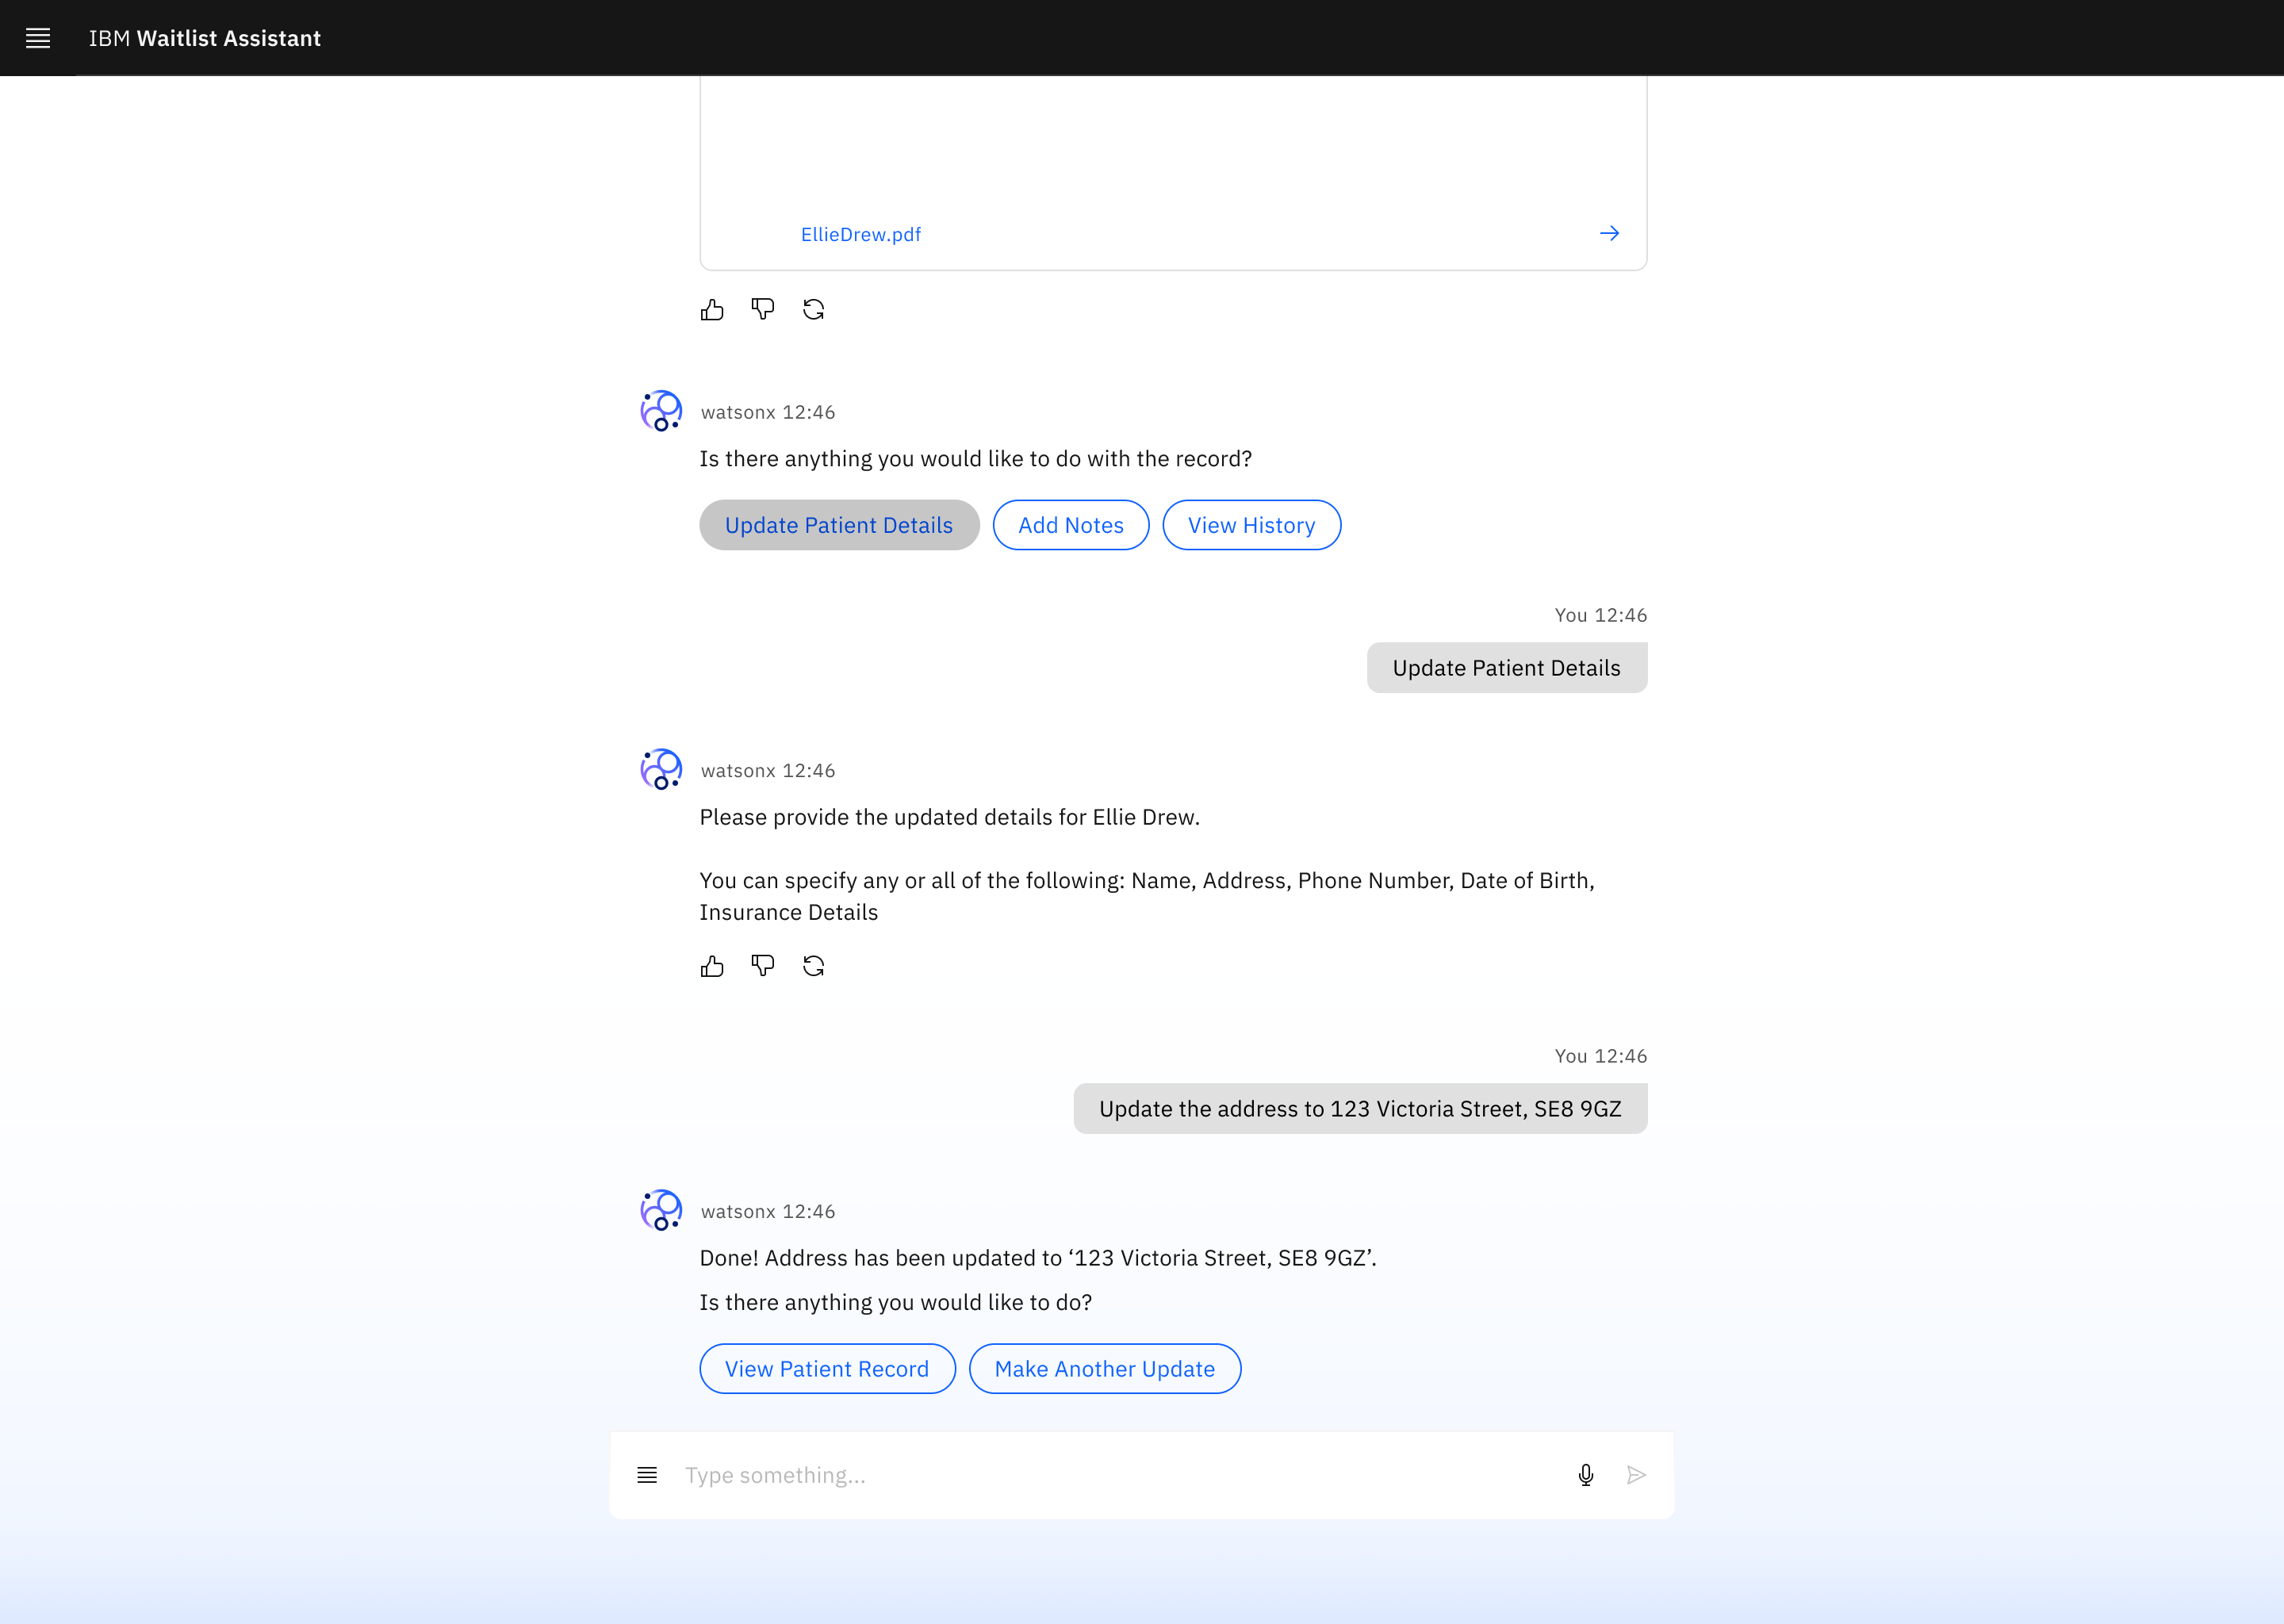Viewport: 2284px width, 1624px height.
Task: Click the 'Update the address to 123 Victoria Street' message
Action: [x=1360, y=1108]
